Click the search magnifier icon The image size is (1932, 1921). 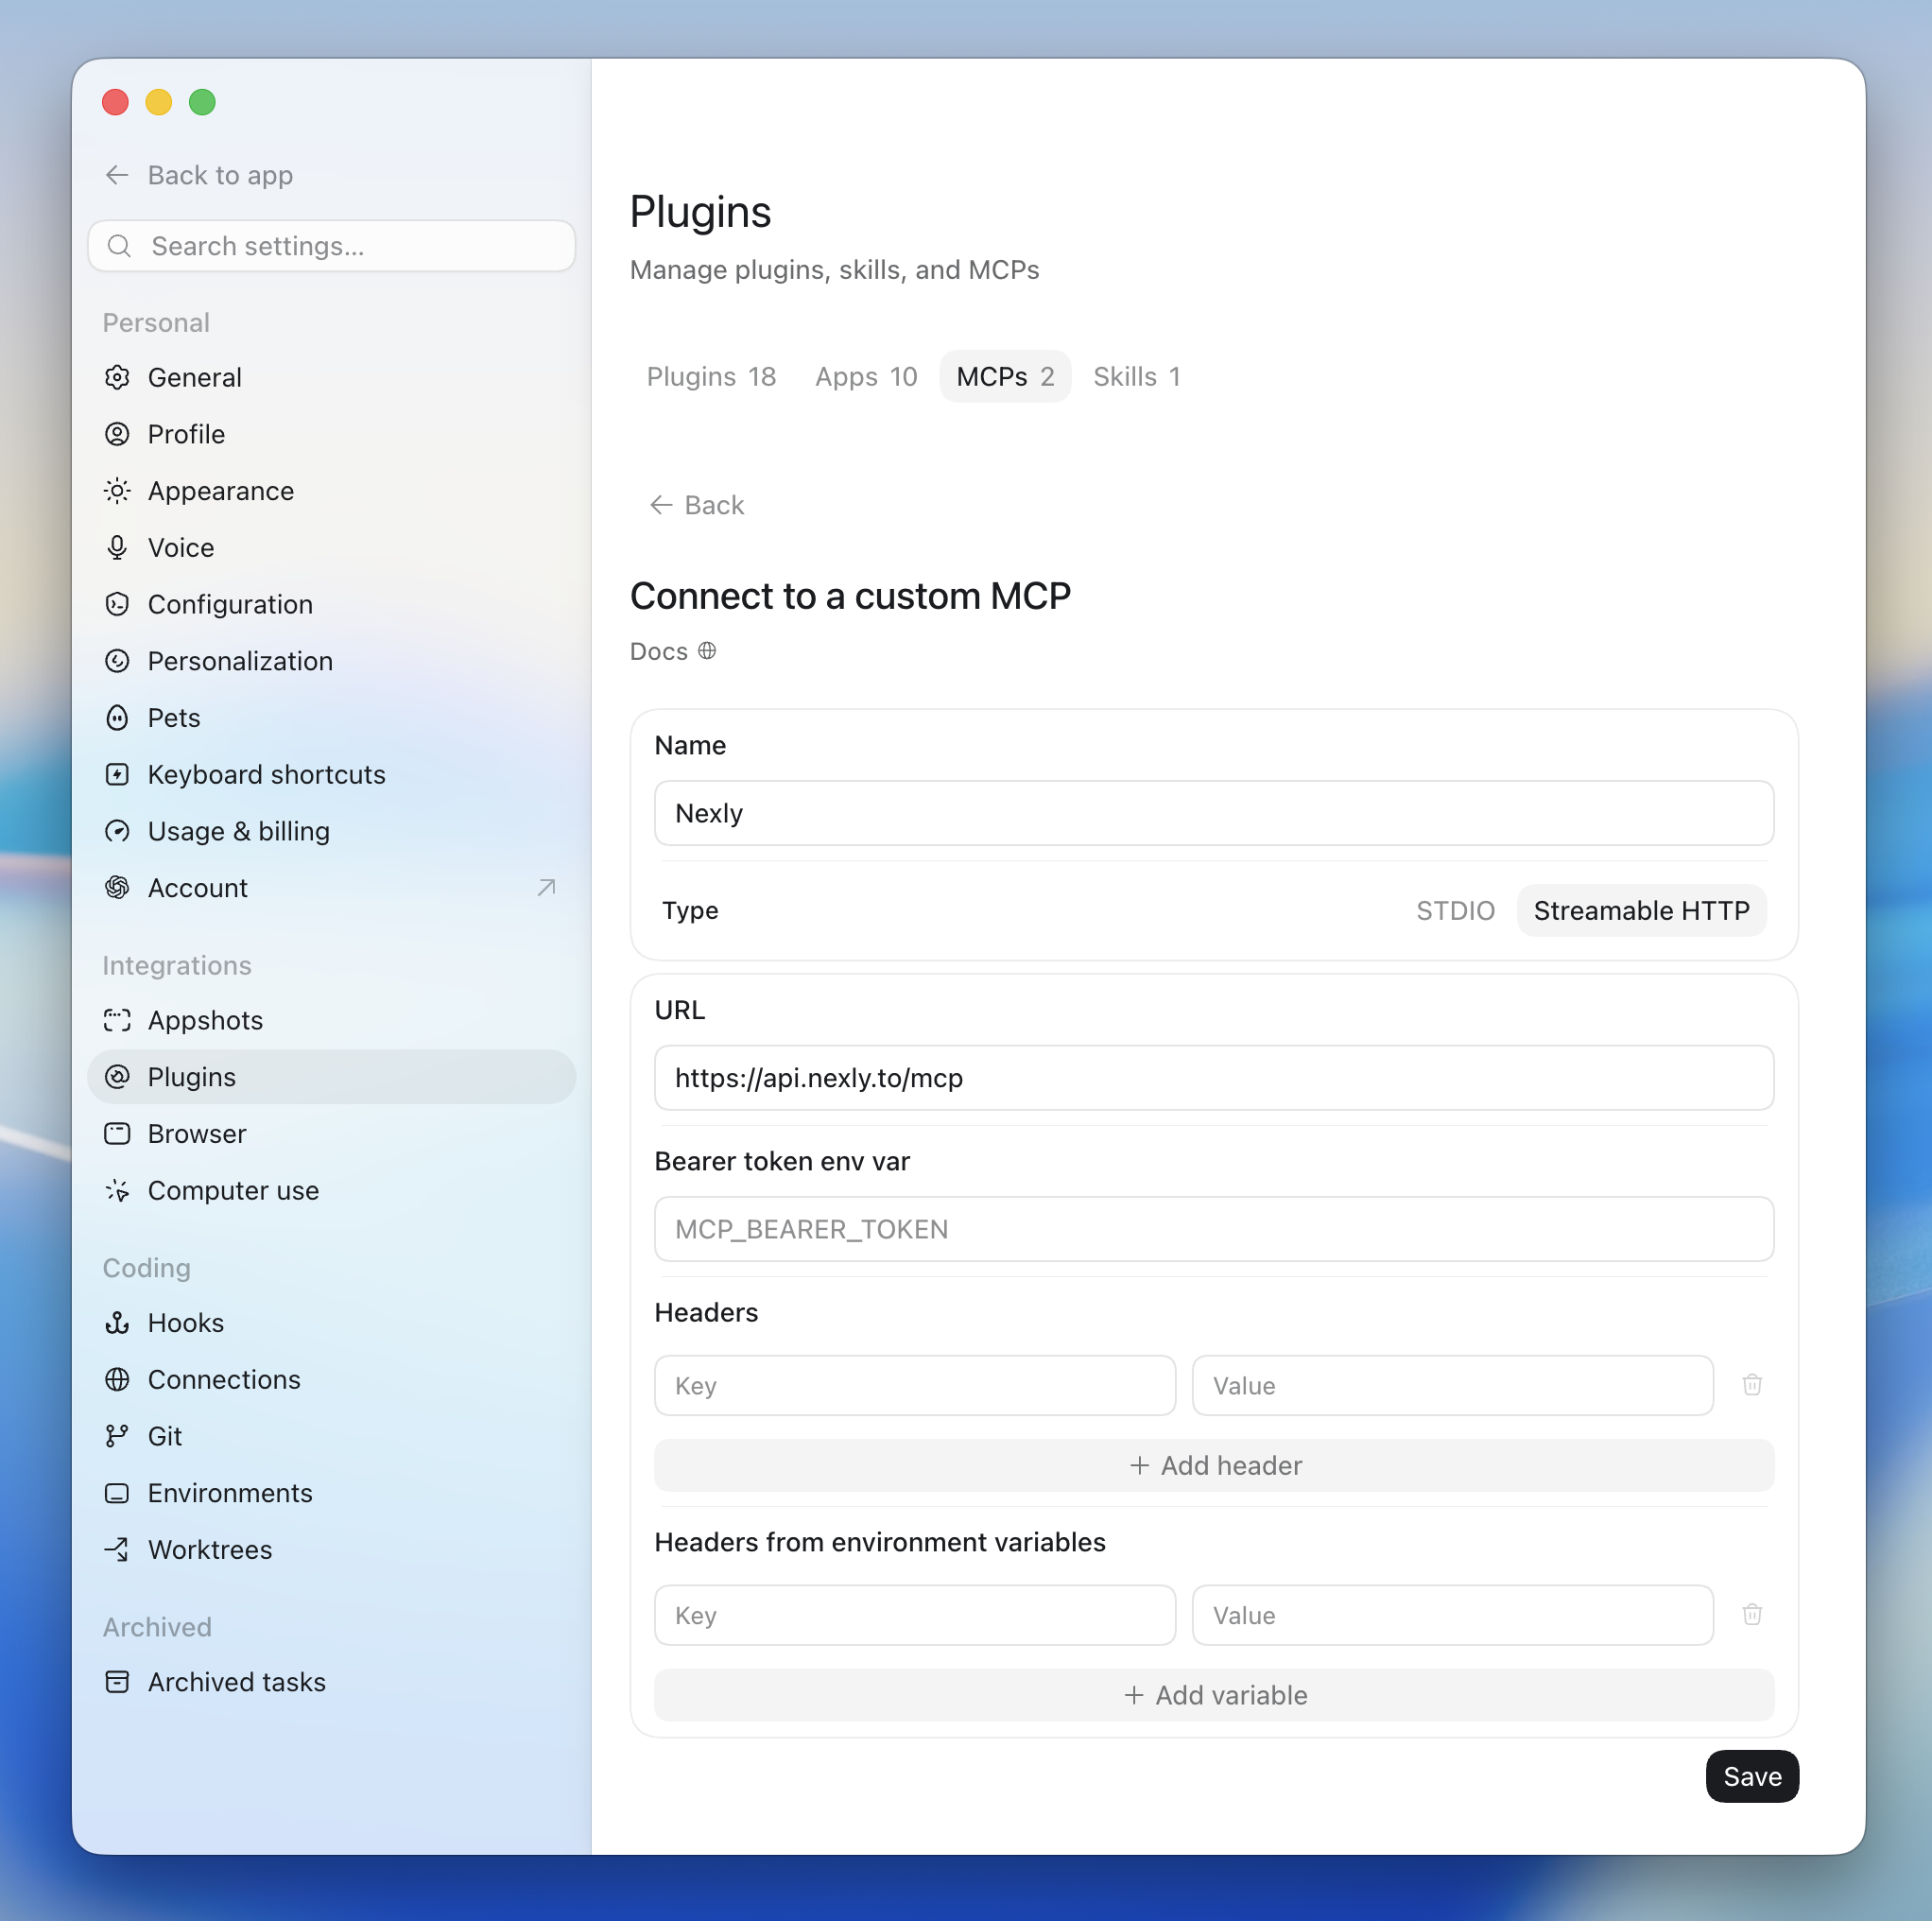click(x=119, y=246)
